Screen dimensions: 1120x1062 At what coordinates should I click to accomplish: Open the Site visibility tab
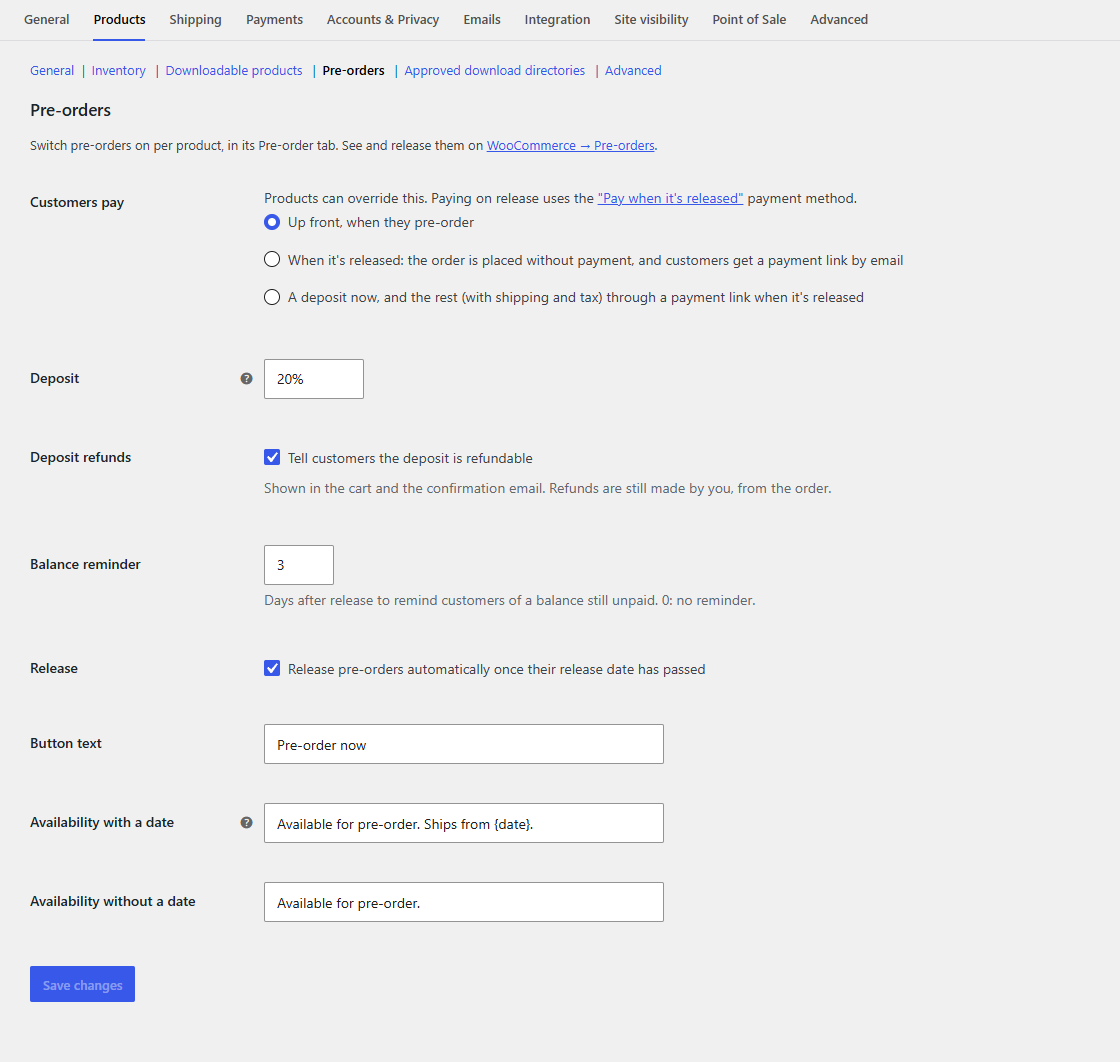click(x=651, y=19)
